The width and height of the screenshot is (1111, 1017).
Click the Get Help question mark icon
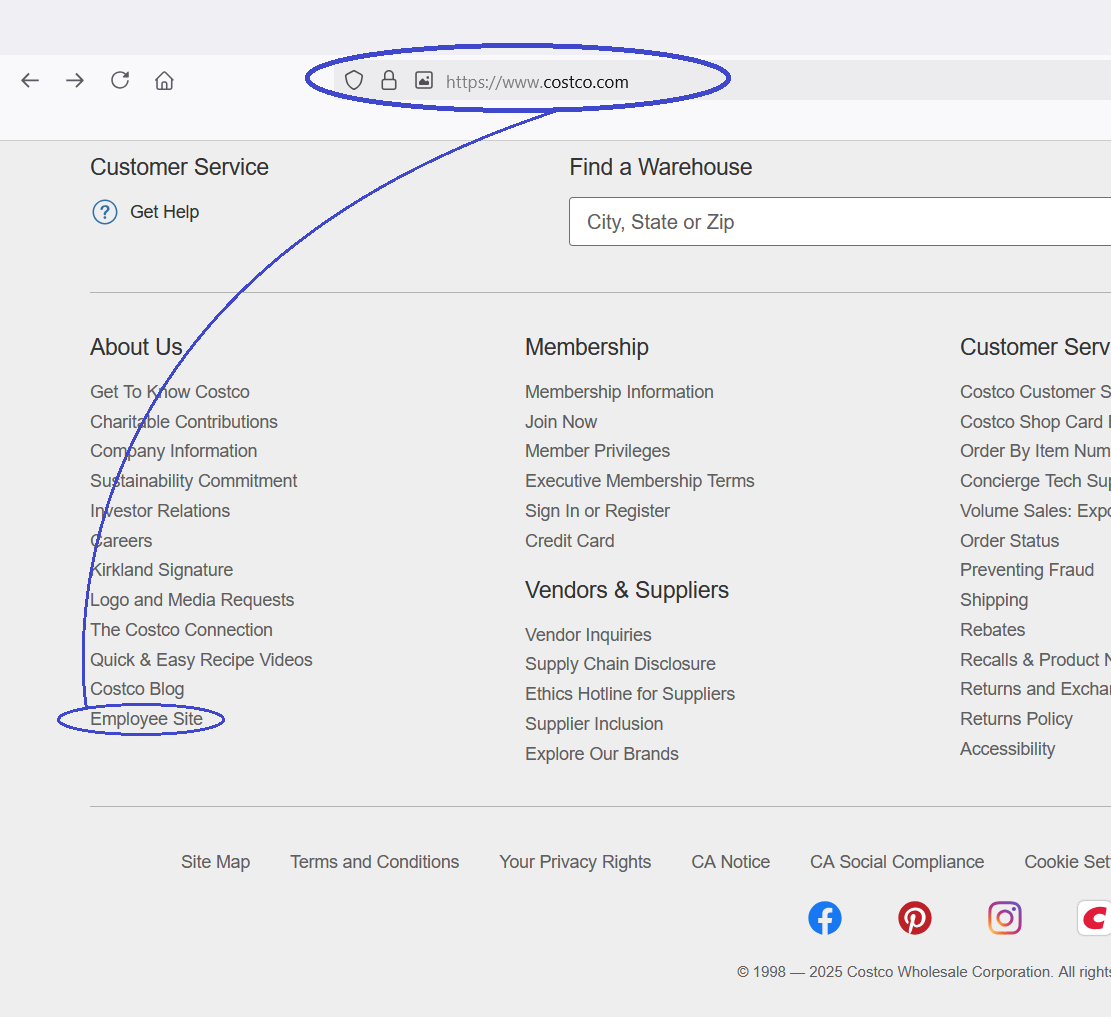pos(105,212)
